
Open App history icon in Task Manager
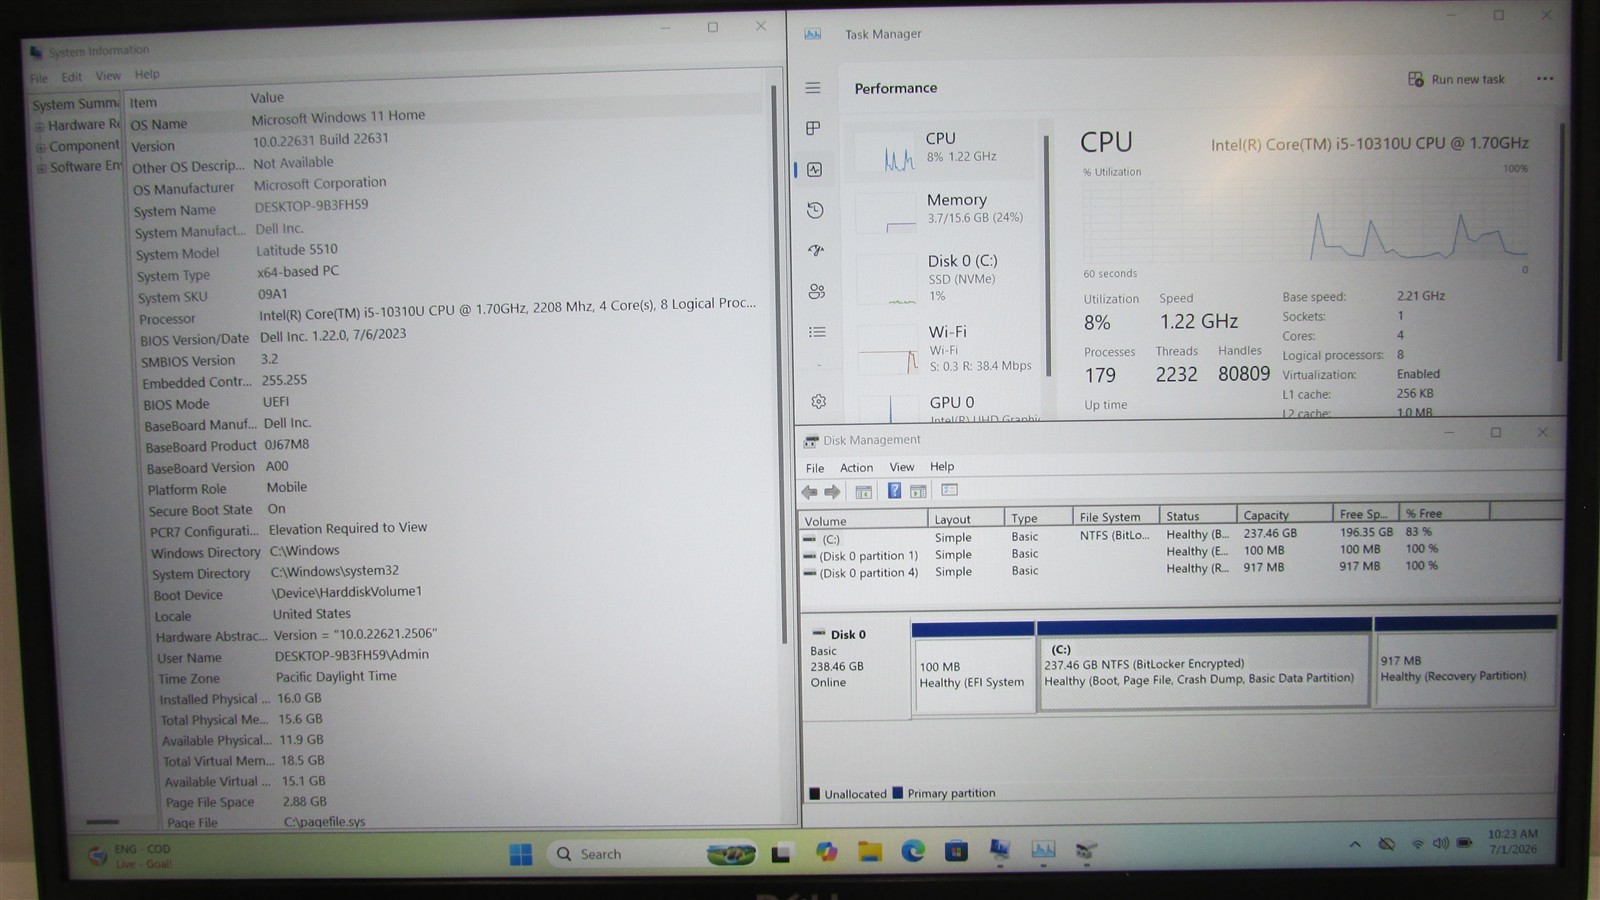[815, 210]
